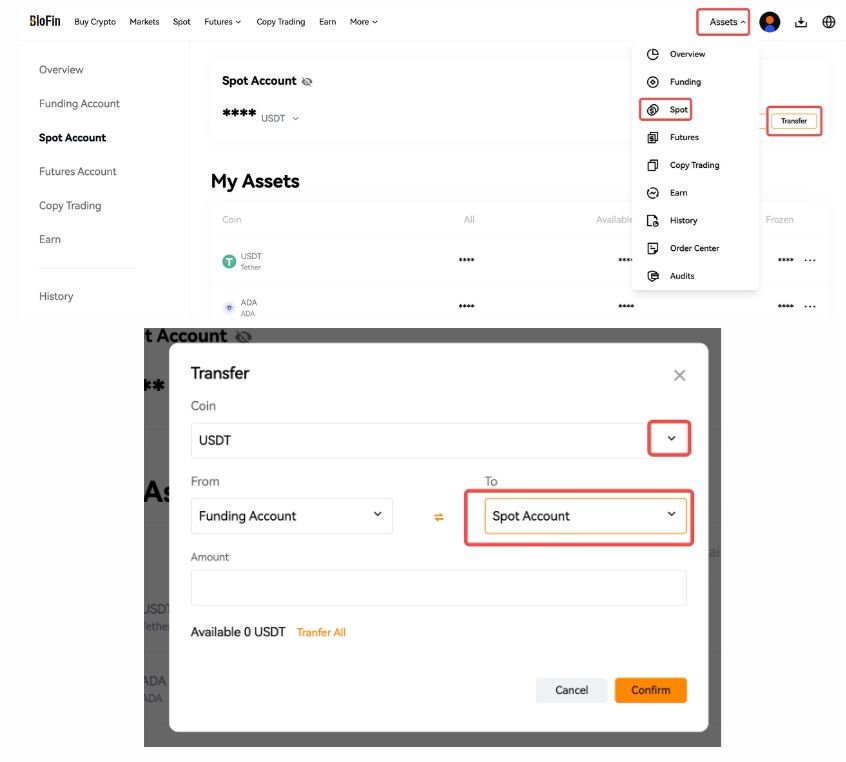Open Futures Account in left sidebar

78,172
